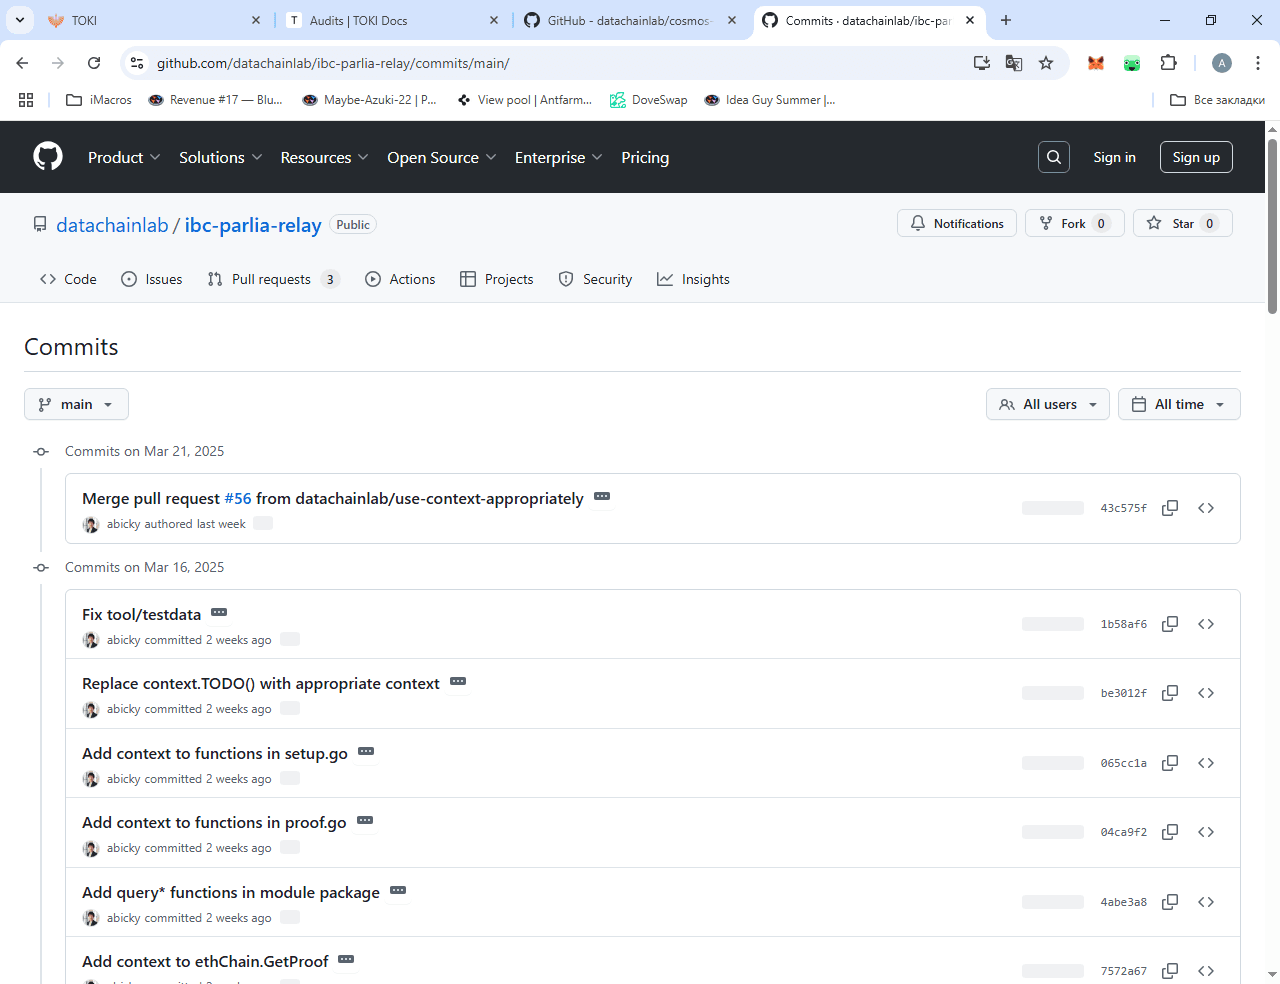Browse repository at commit 7572a67
1280x984 pixels.
pos(1206,971)
